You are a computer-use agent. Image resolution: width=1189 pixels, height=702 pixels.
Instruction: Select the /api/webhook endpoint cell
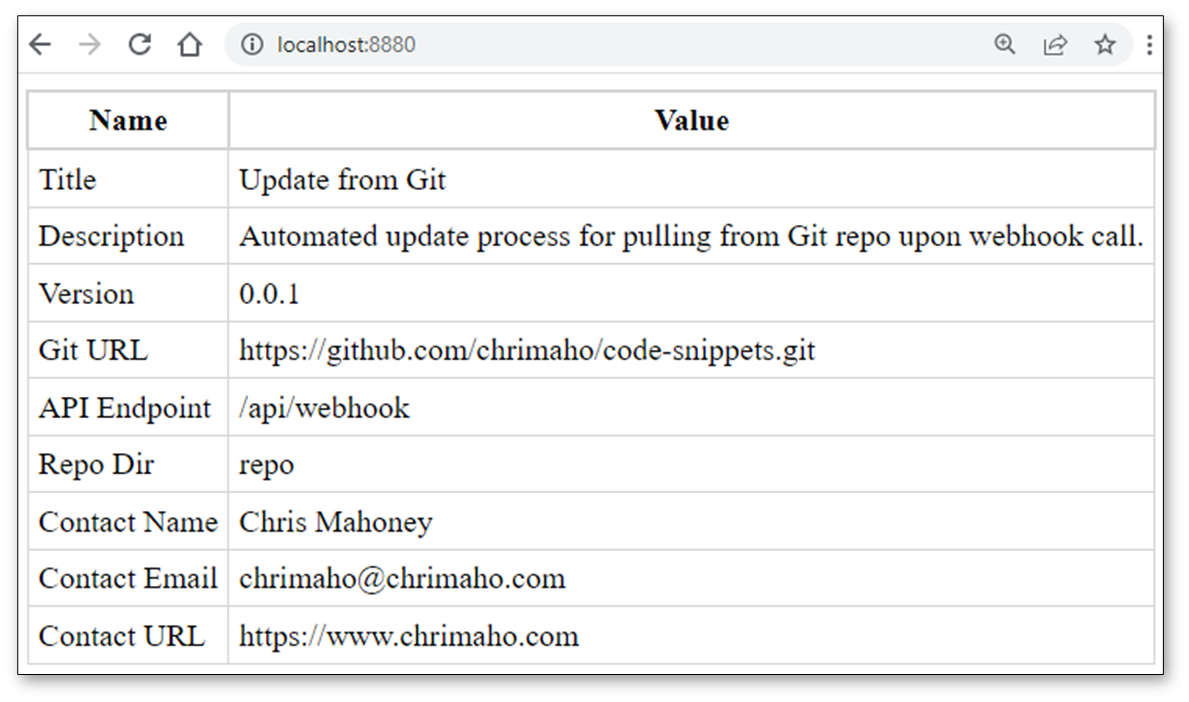click(x=692, y=408)
